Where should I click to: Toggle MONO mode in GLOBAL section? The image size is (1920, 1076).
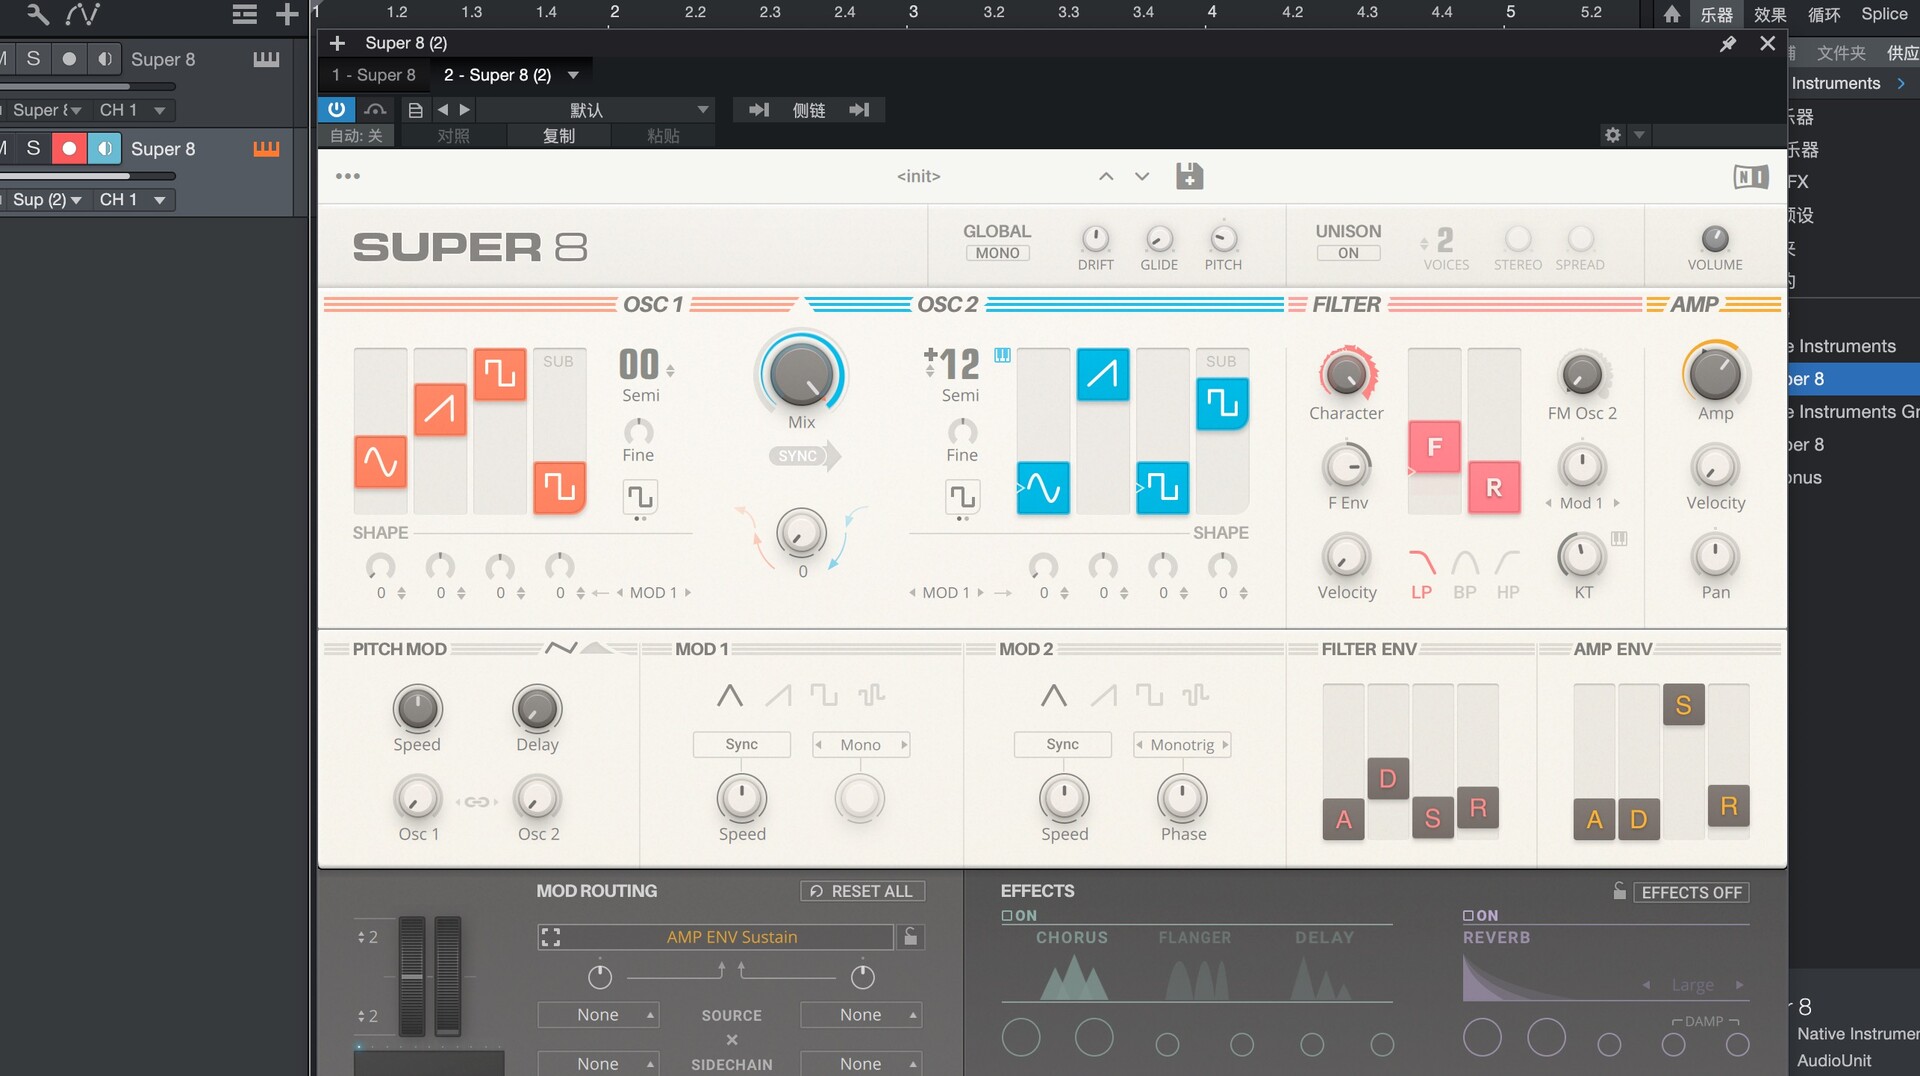point(997,253)
